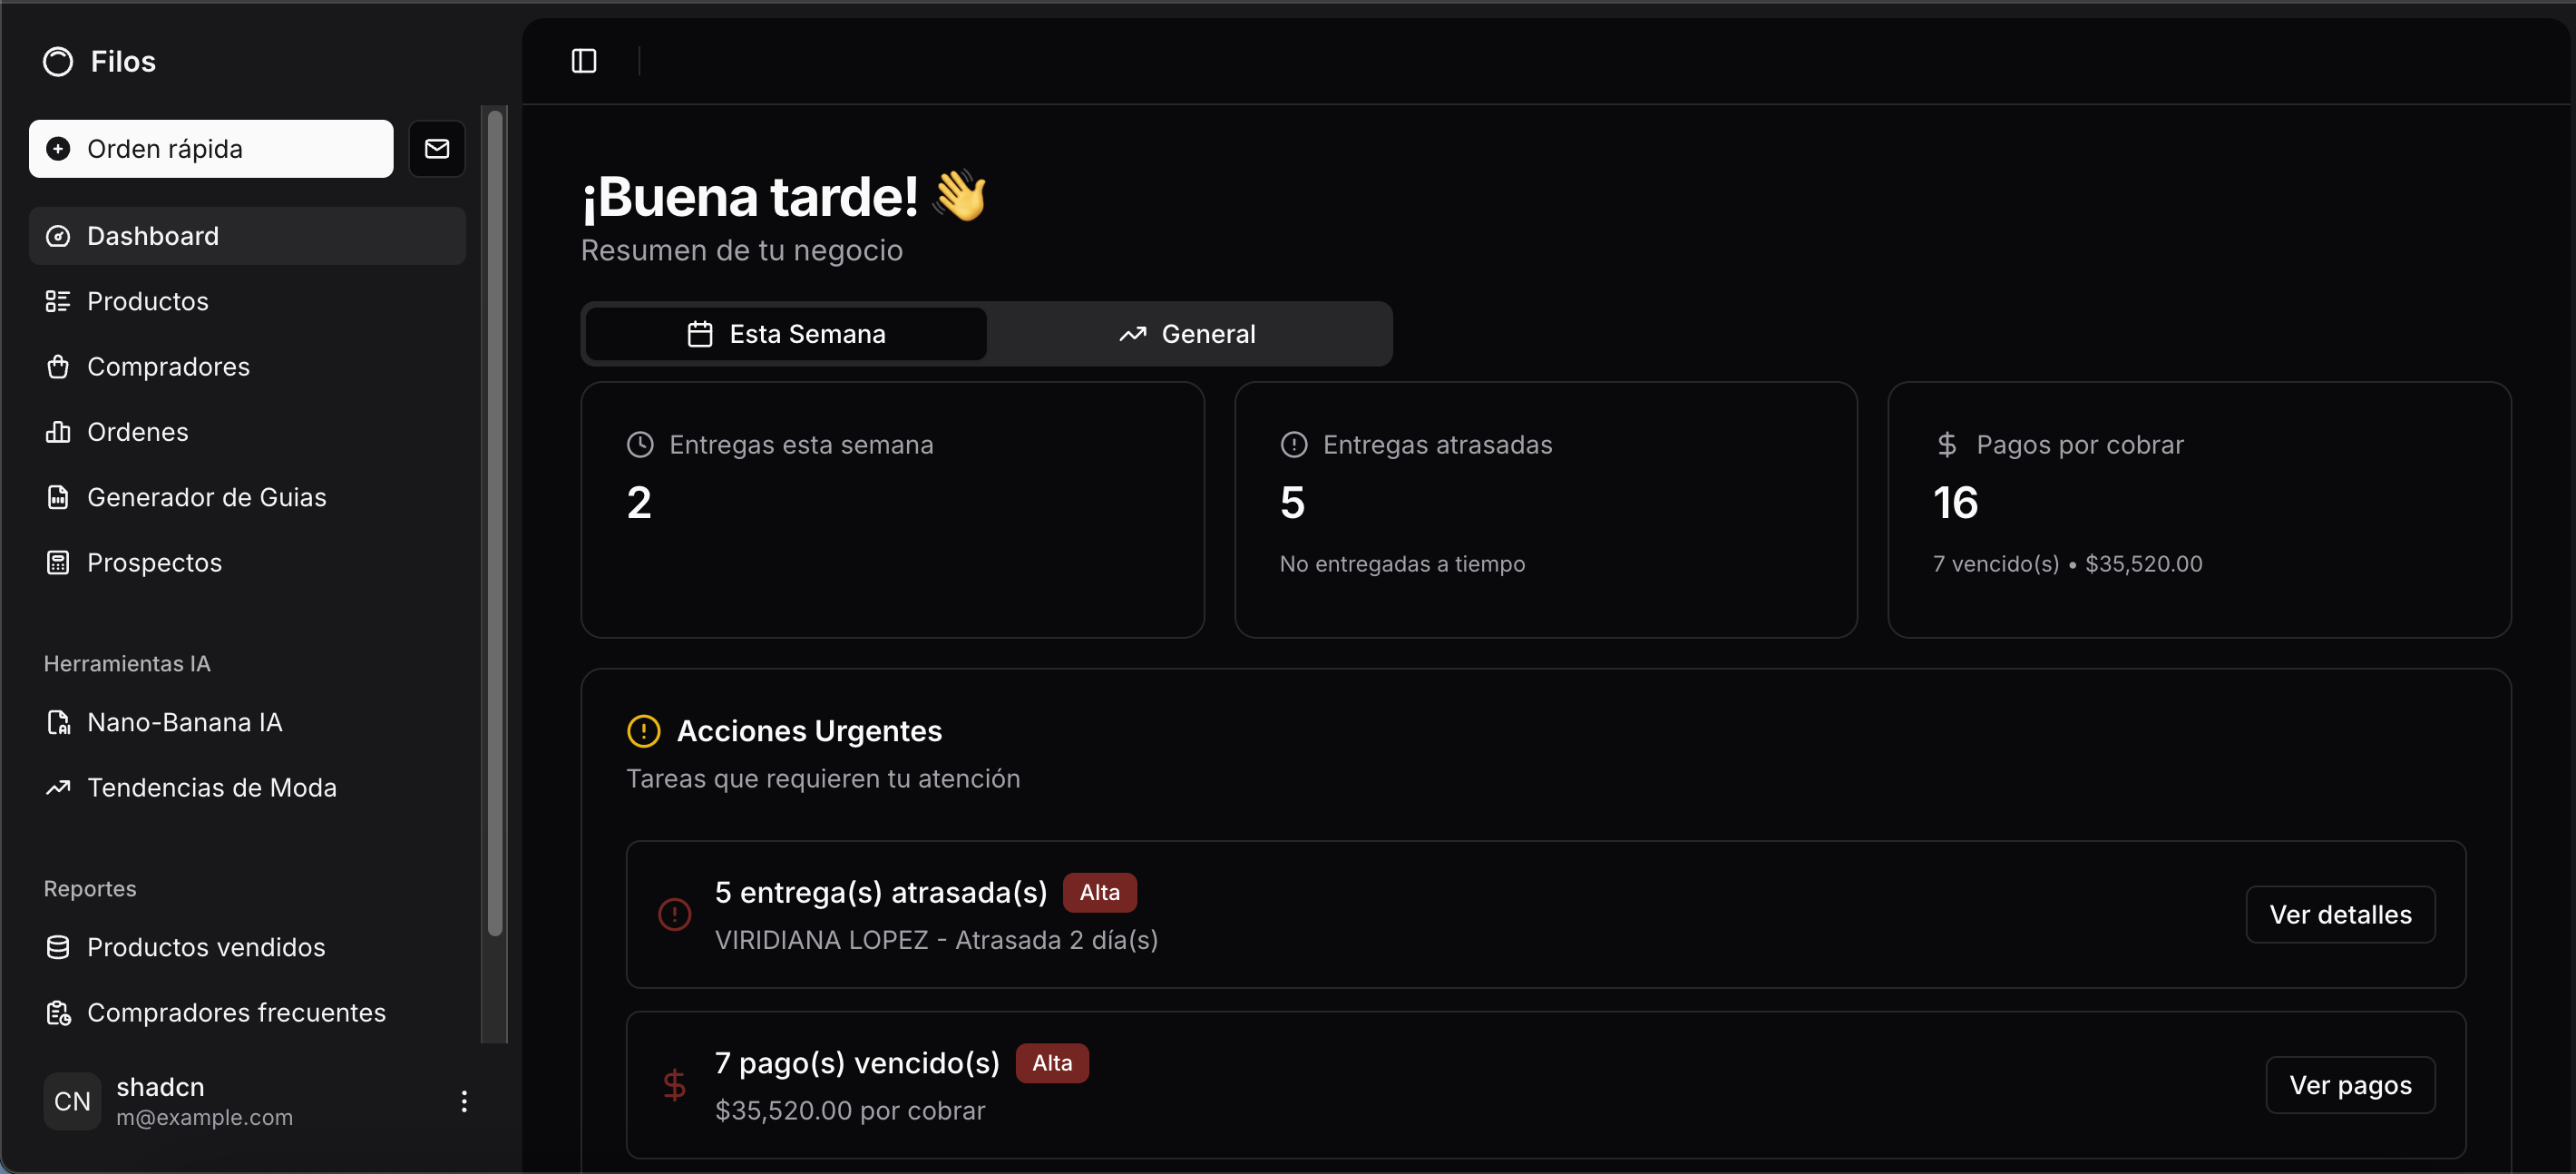
Task: Open Productos vendidos report
Action: [205, 947]
